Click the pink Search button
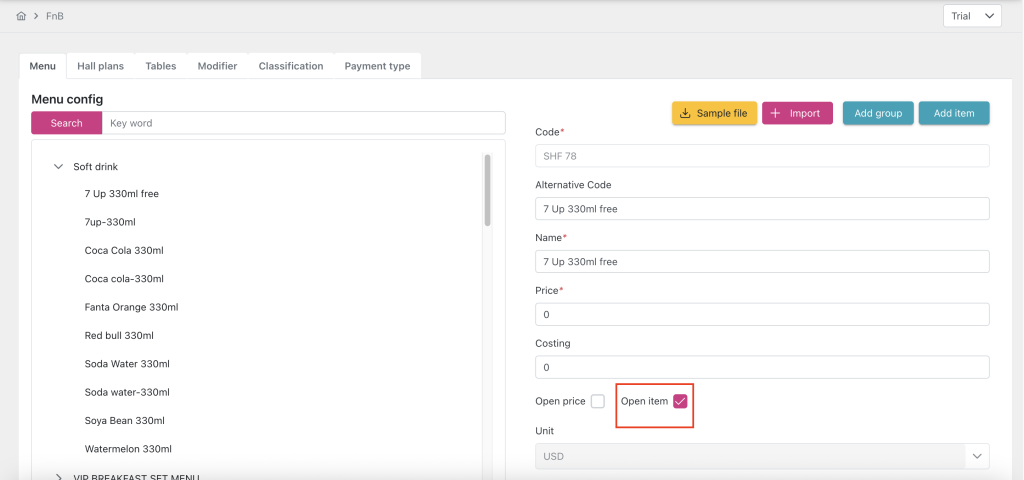 click(x=66, y=123)
